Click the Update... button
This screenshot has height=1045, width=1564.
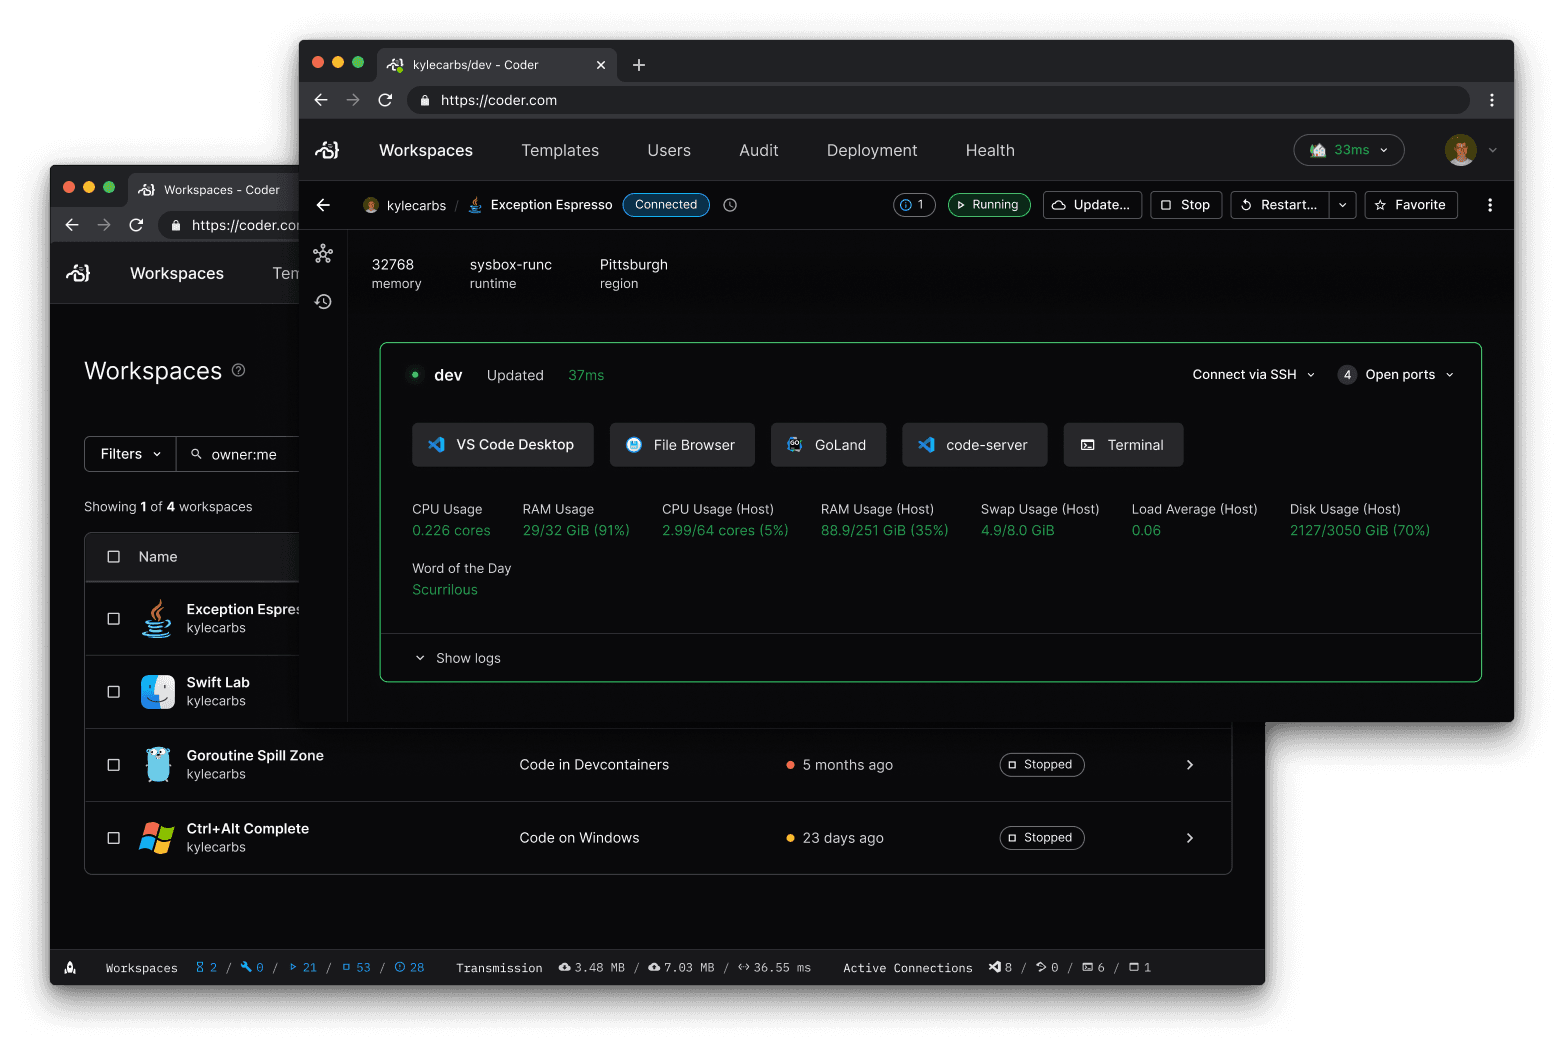coord(1092,205)
